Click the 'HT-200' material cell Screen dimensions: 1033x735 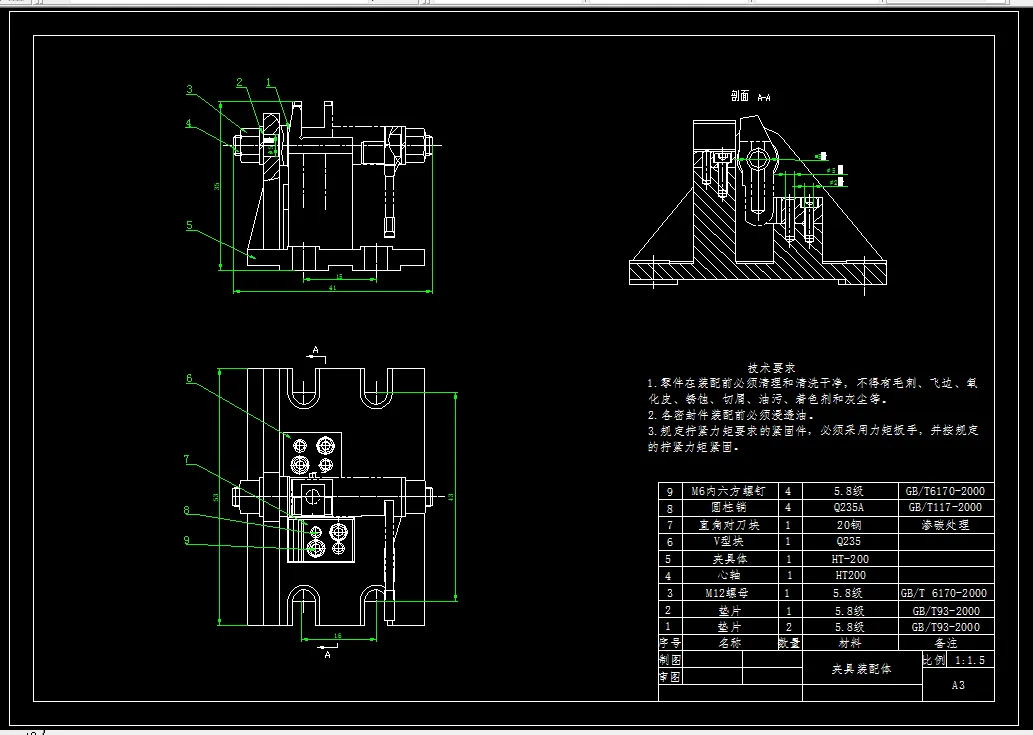pyautogui.click(x=851, y=558)
